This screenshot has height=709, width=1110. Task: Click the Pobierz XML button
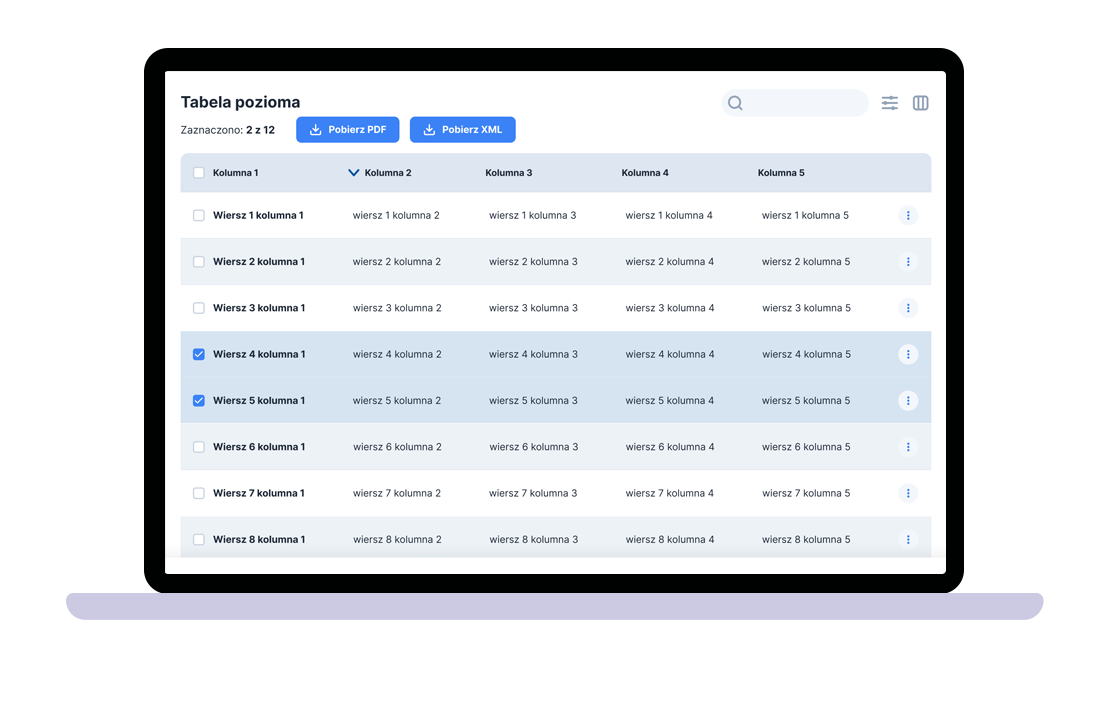pos(462,130)
